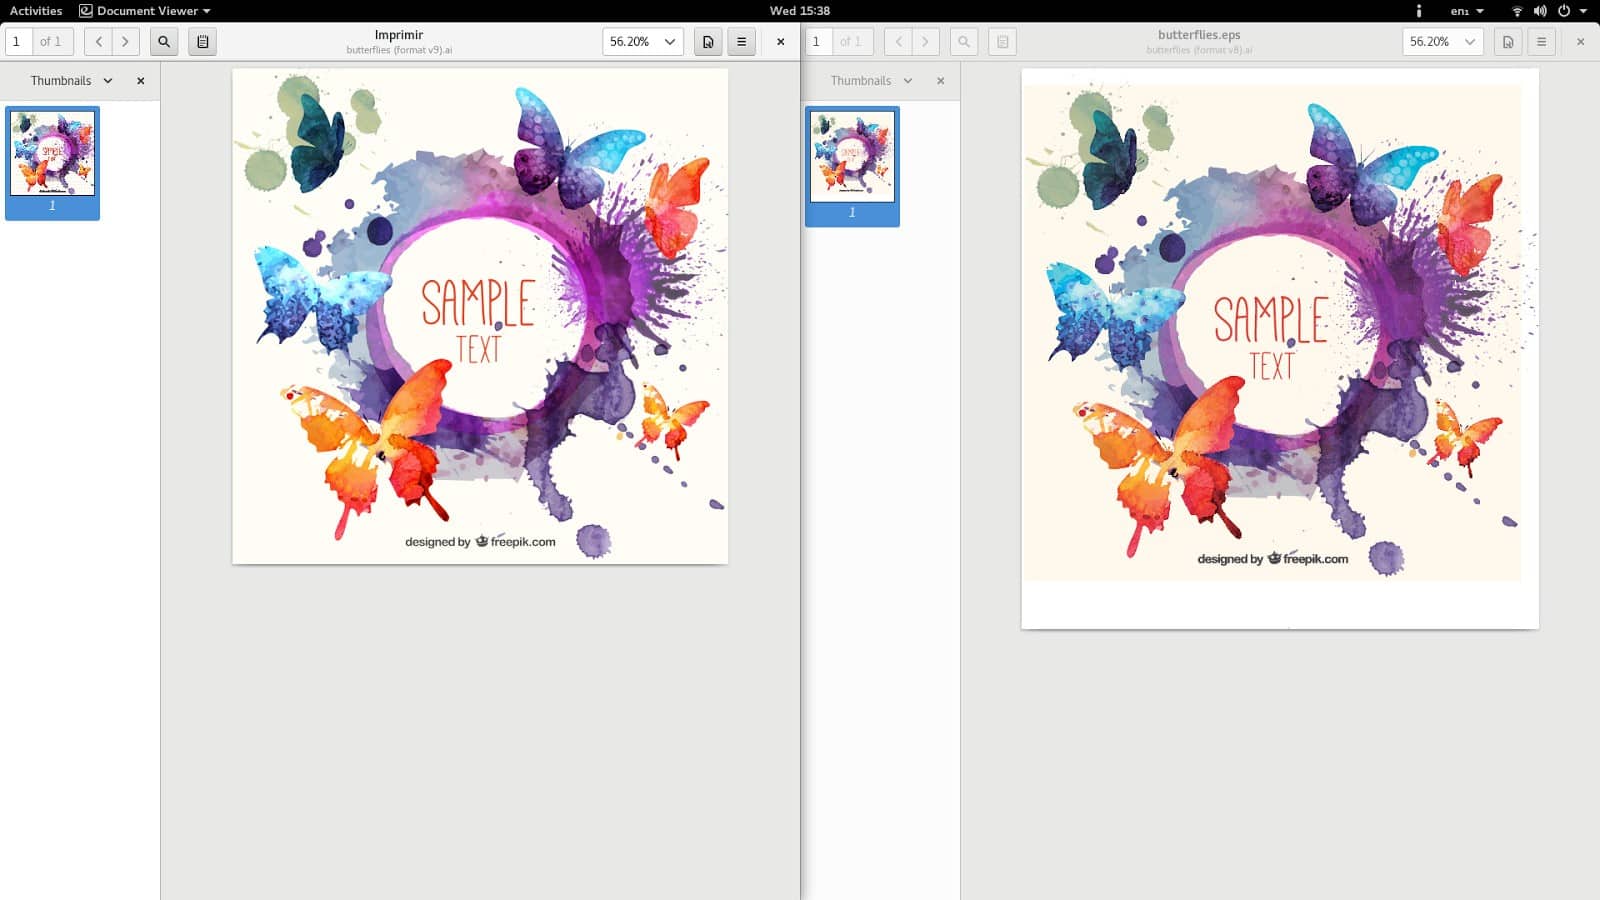Viewport: 1600px width, 900px height.
Task: Toggle side pane button in left viewer
Action: [x=202, y=42]
